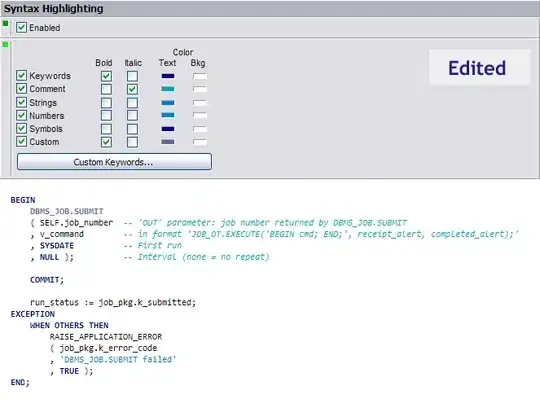This screenshot has width=540, height=399.
Task: Pick the Comment text color swatch
Action: [x=168, y=89]
